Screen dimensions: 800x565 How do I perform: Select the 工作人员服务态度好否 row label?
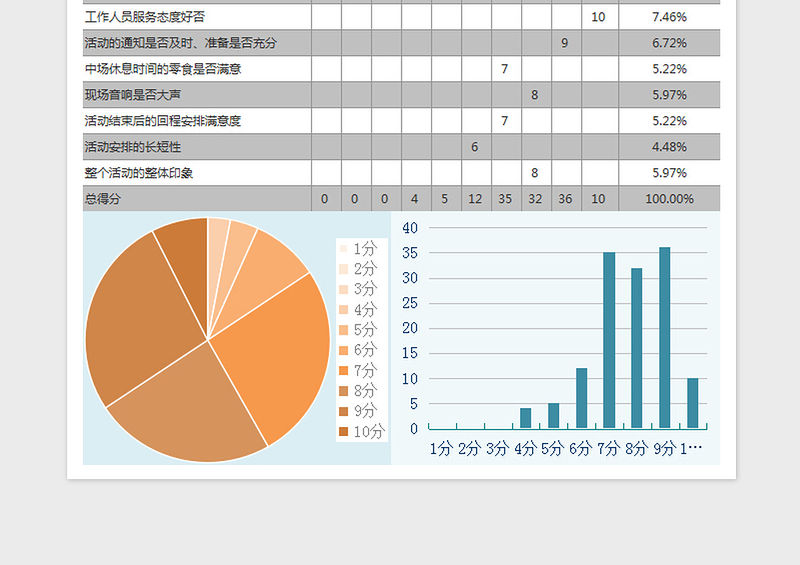coord(145,17)
